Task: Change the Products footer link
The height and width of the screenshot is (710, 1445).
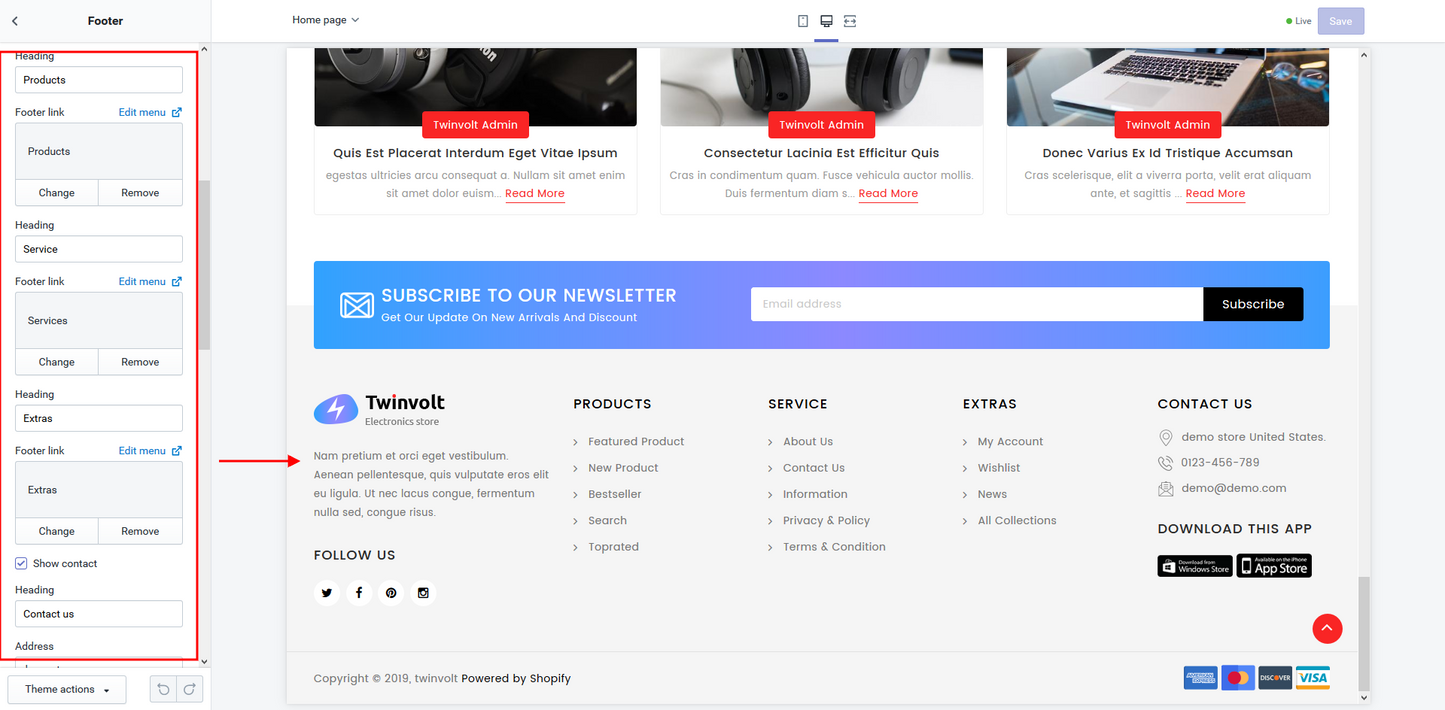Action: 56,192
